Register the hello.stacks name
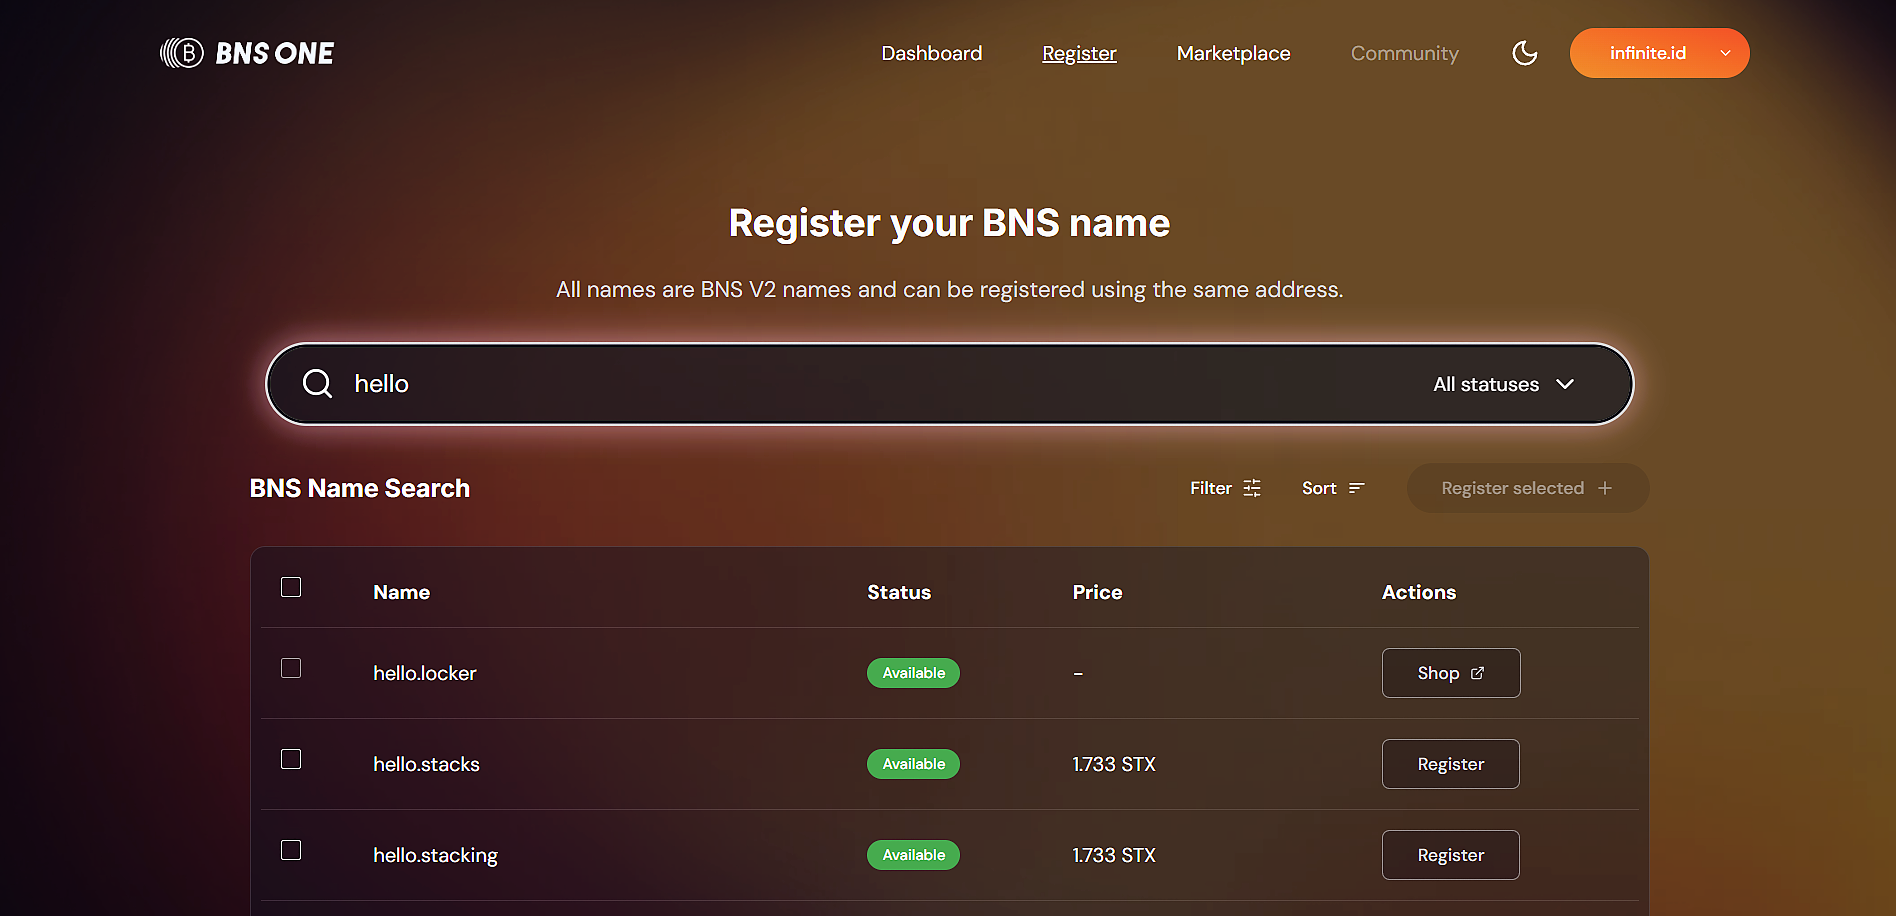The height and width of the screenshot is (916, 1896). (1451, 764)
